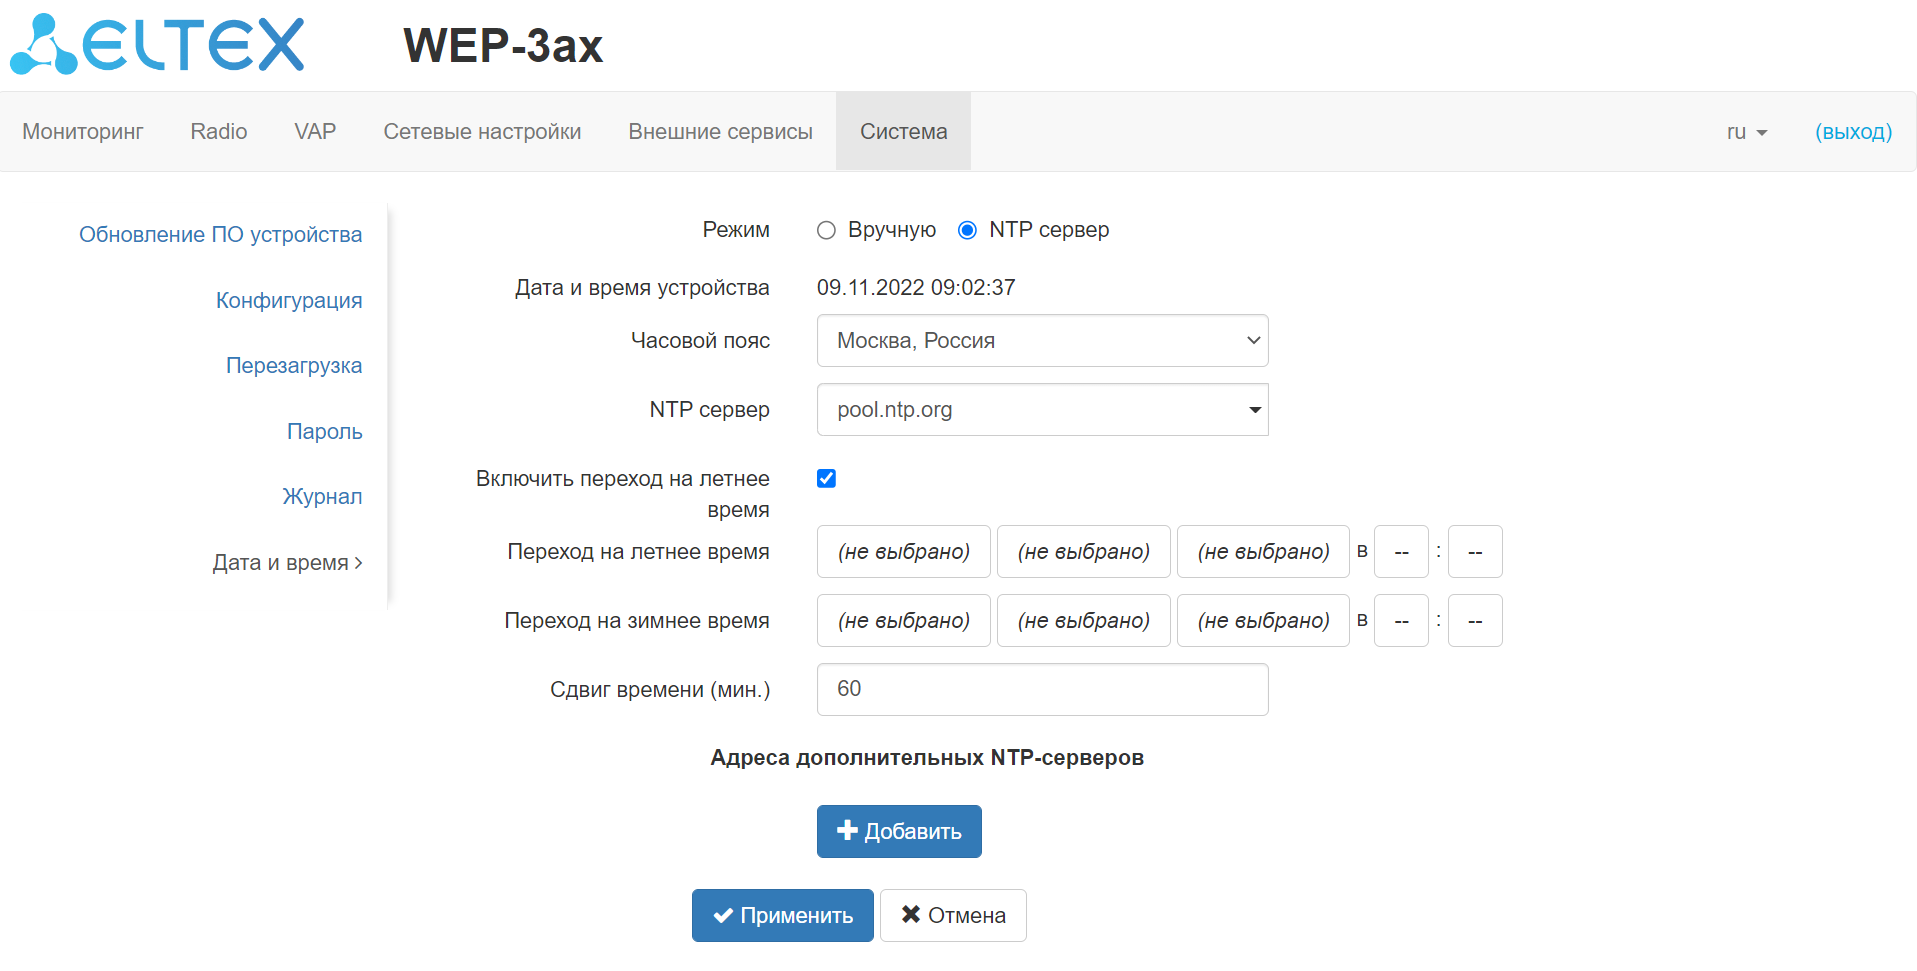
Task: Select the NTP сервер radio option
Action: click(967, 231)
